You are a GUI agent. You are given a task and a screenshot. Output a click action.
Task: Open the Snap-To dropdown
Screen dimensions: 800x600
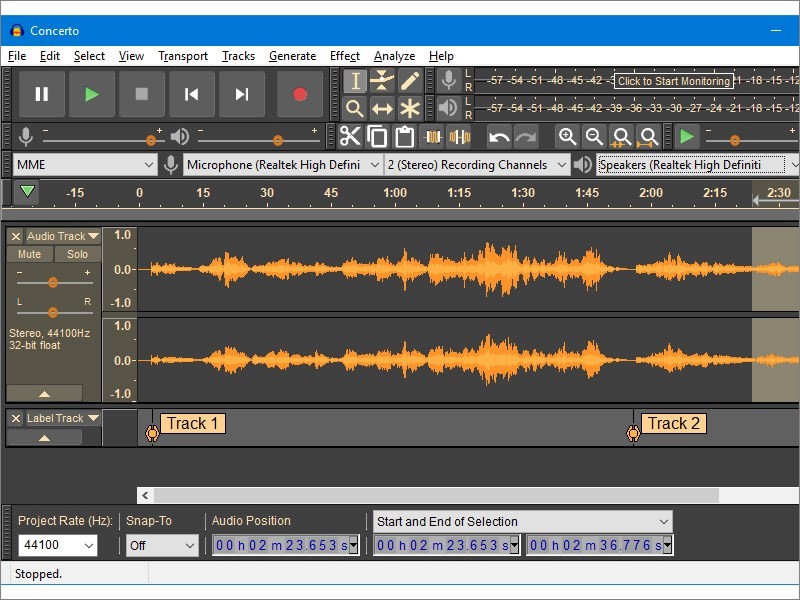coord(162,545)
